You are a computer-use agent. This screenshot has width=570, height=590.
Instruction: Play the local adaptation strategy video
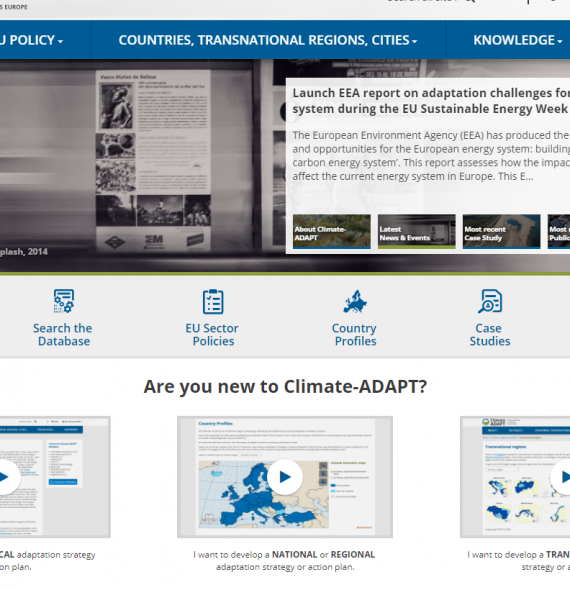(x=4, y=477)
